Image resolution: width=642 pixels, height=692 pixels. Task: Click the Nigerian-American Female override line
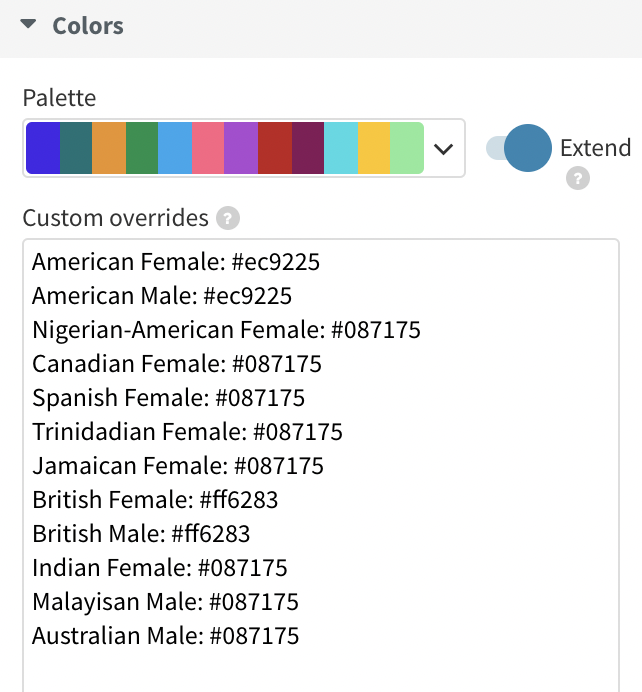click(226, 330)
